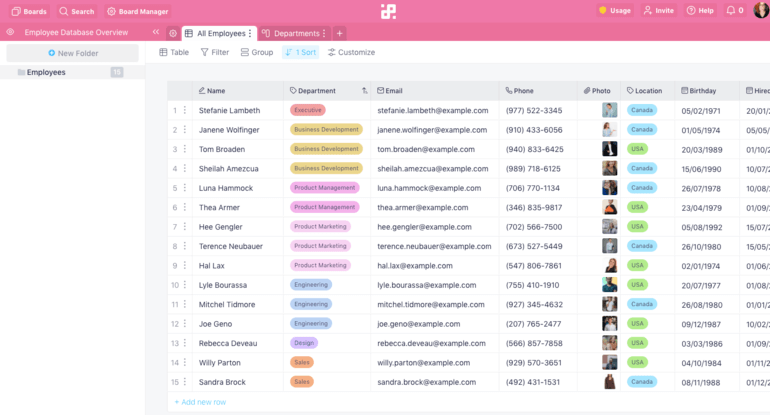The image size is (770, 415).
Task: Open the Usage panel
Action: click(x=614, y=10)
